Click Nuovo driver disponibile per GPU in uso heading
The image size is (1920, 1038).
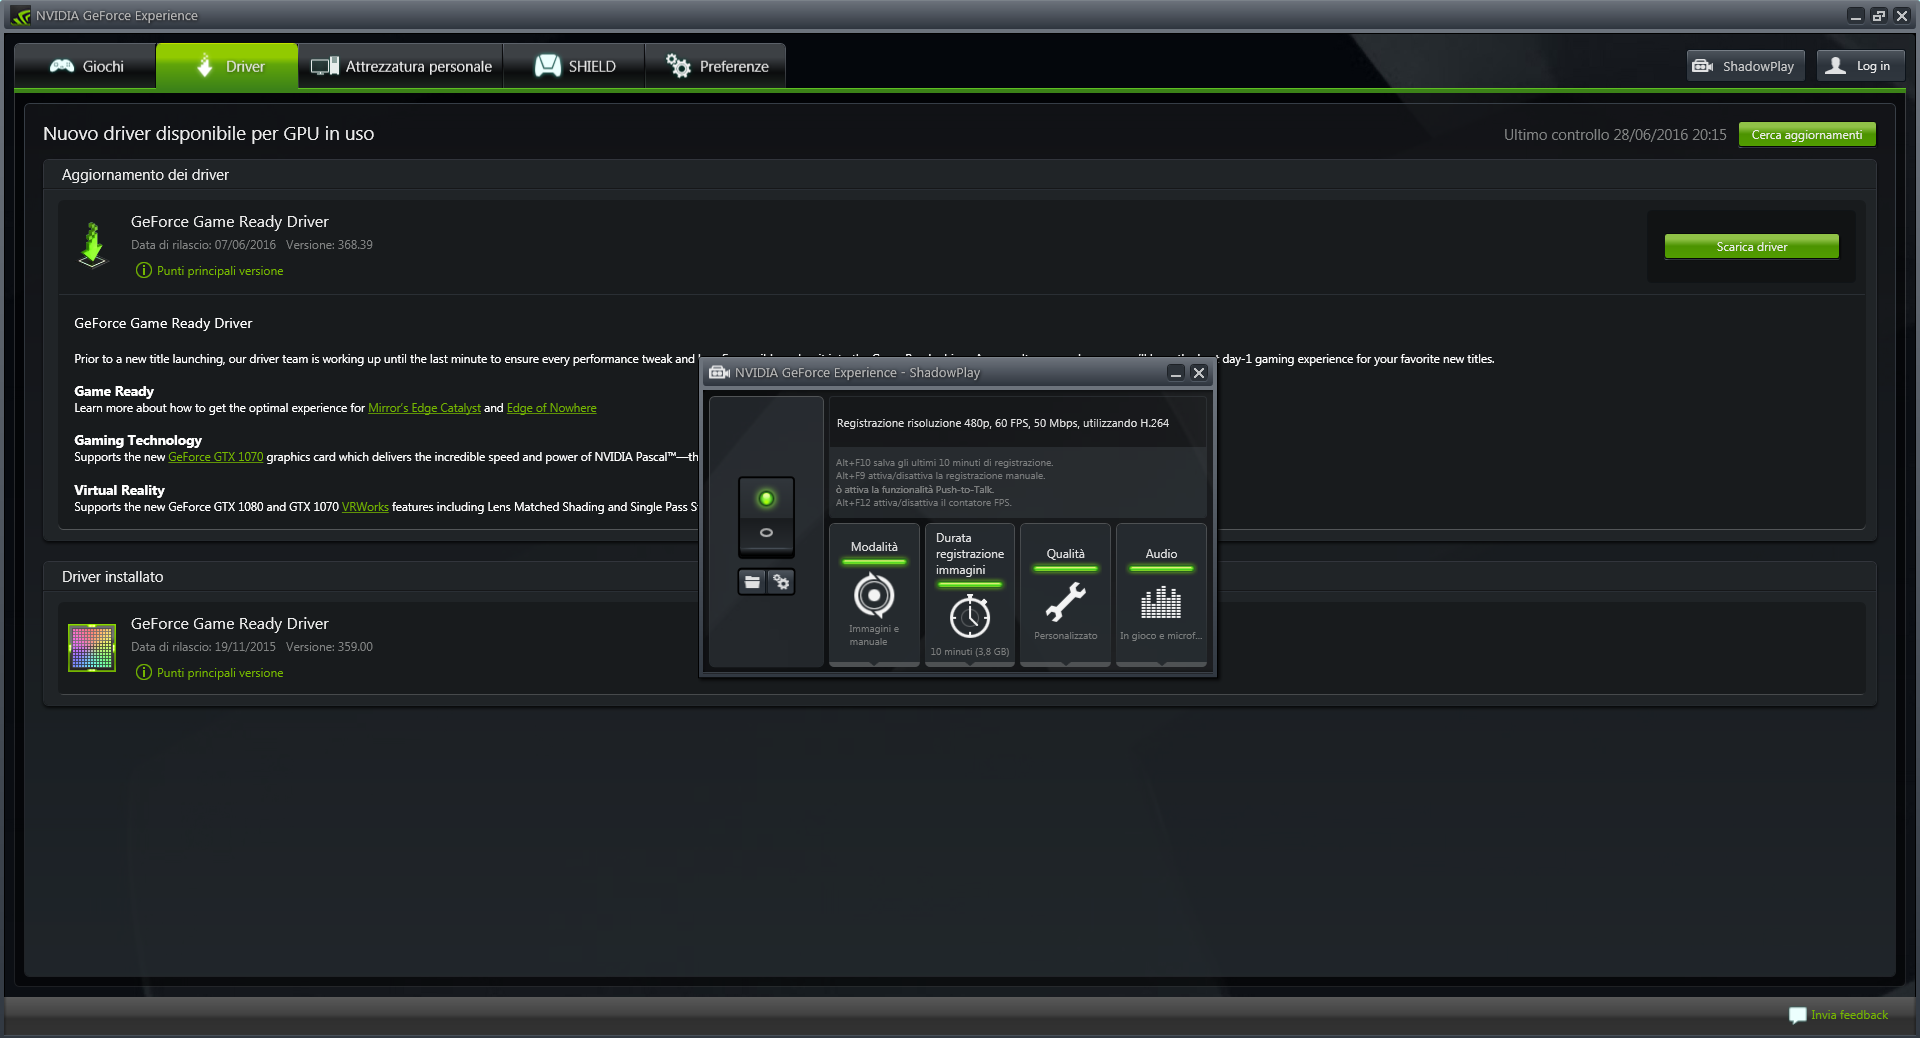[208, 134]
